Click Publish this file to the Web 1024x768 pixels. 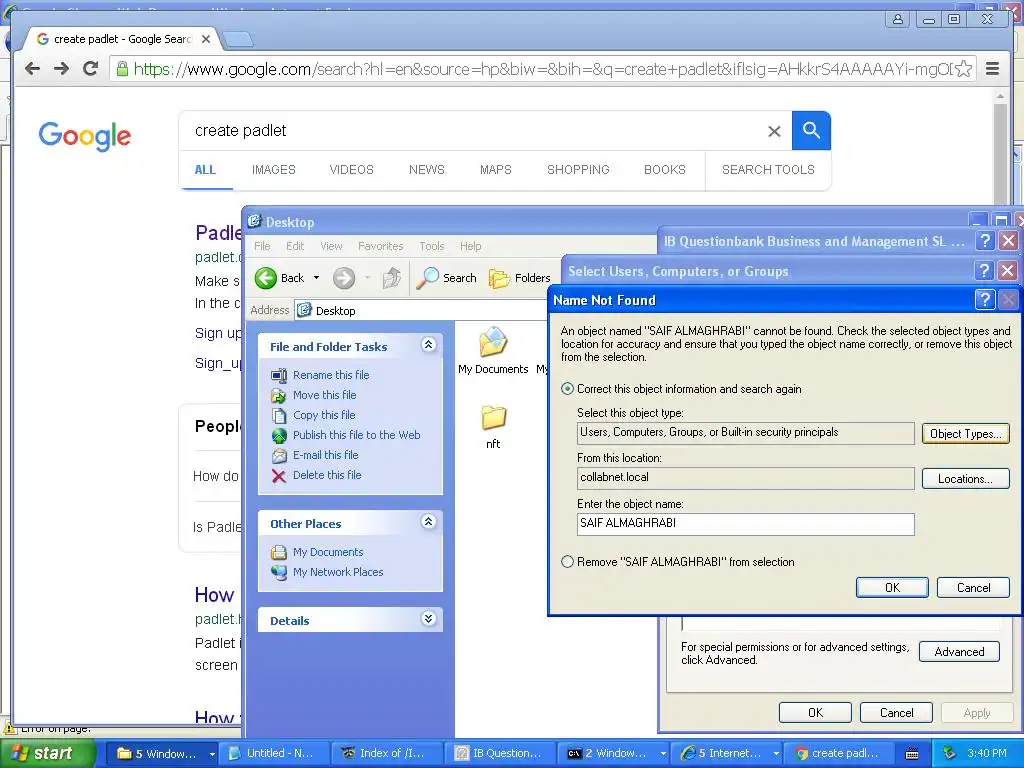pyautogui.click(x=357, y=435)
